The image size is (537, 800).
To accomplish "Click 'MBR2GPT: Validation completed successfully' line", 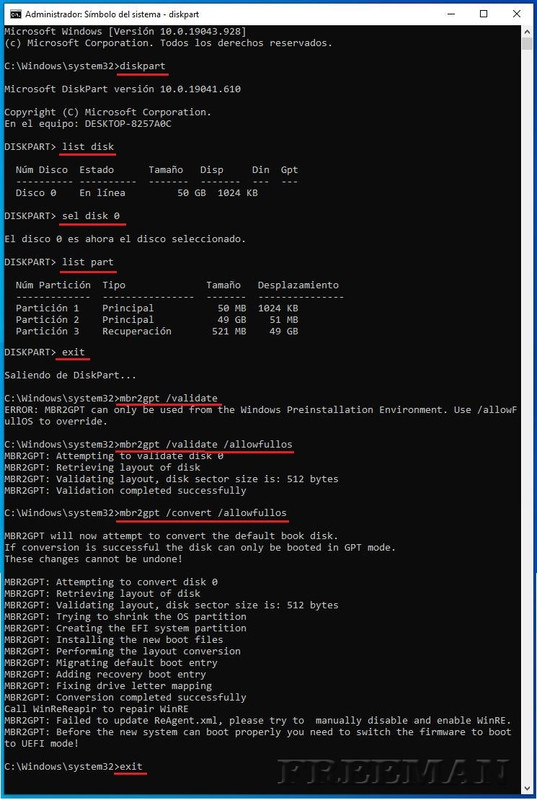I will point(125,490).
